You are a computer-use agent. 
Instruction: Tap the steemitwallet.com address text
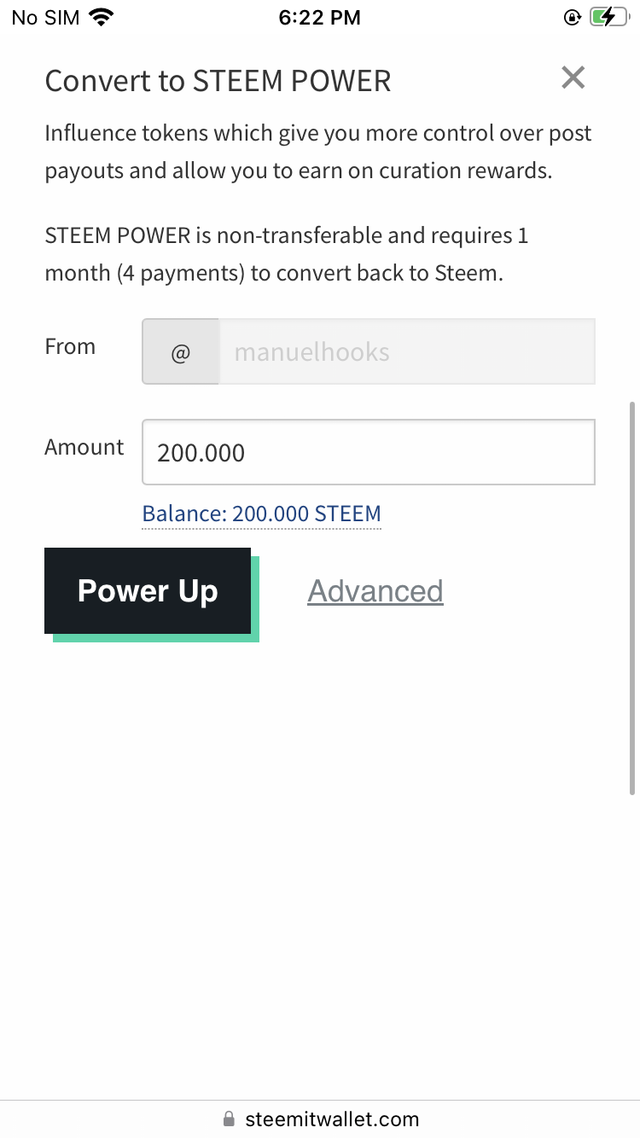[x=332, y=1119]
